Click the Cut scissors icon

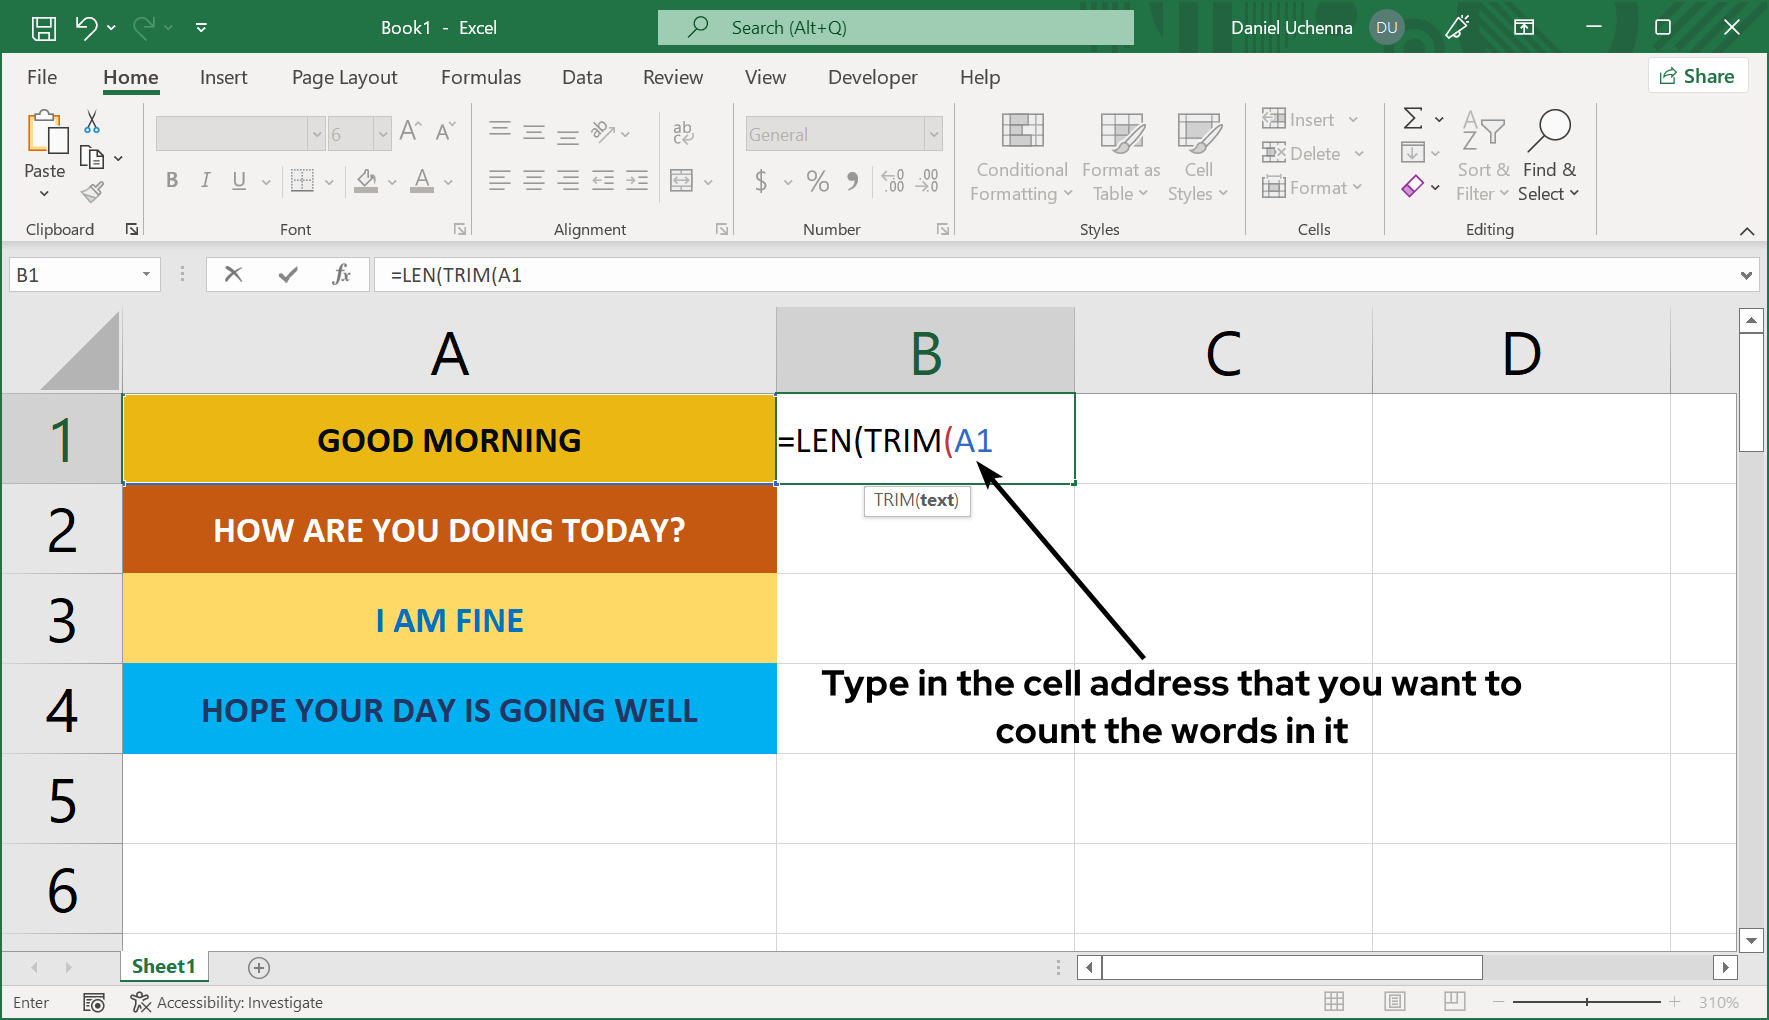tap(92, 122)
